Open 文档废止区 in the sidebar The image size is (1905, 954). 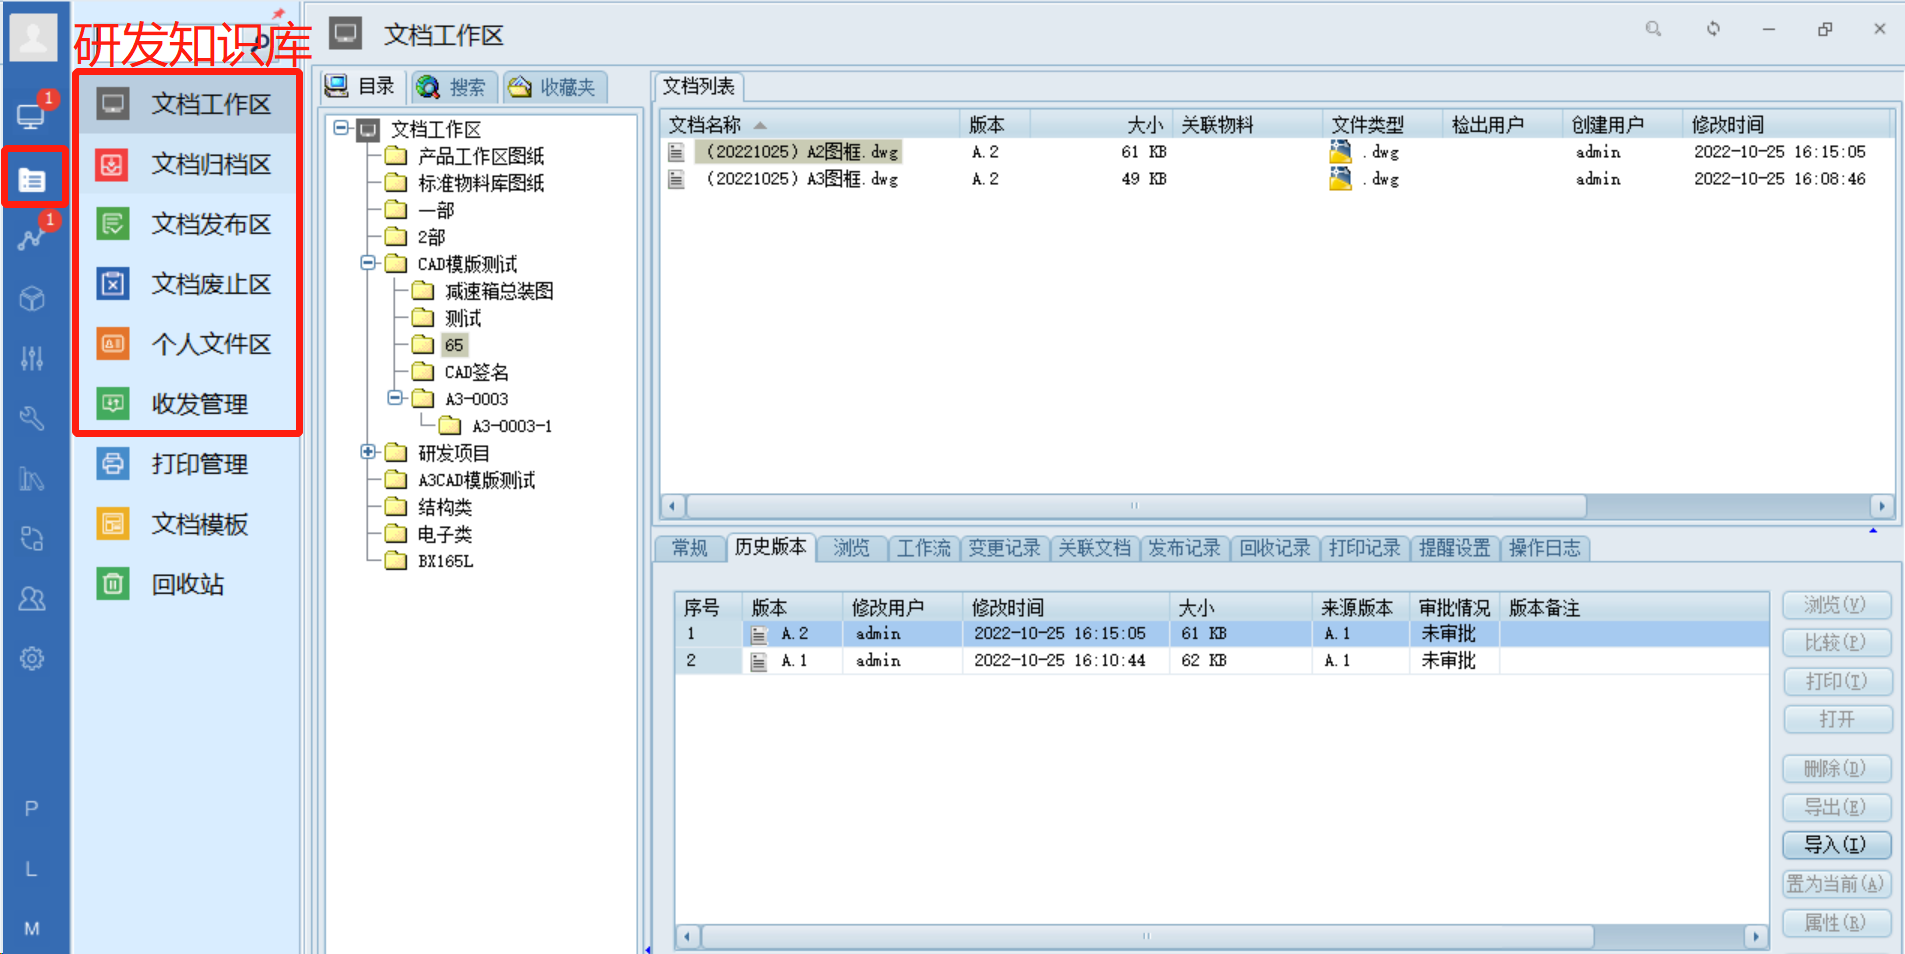[210, 284]
